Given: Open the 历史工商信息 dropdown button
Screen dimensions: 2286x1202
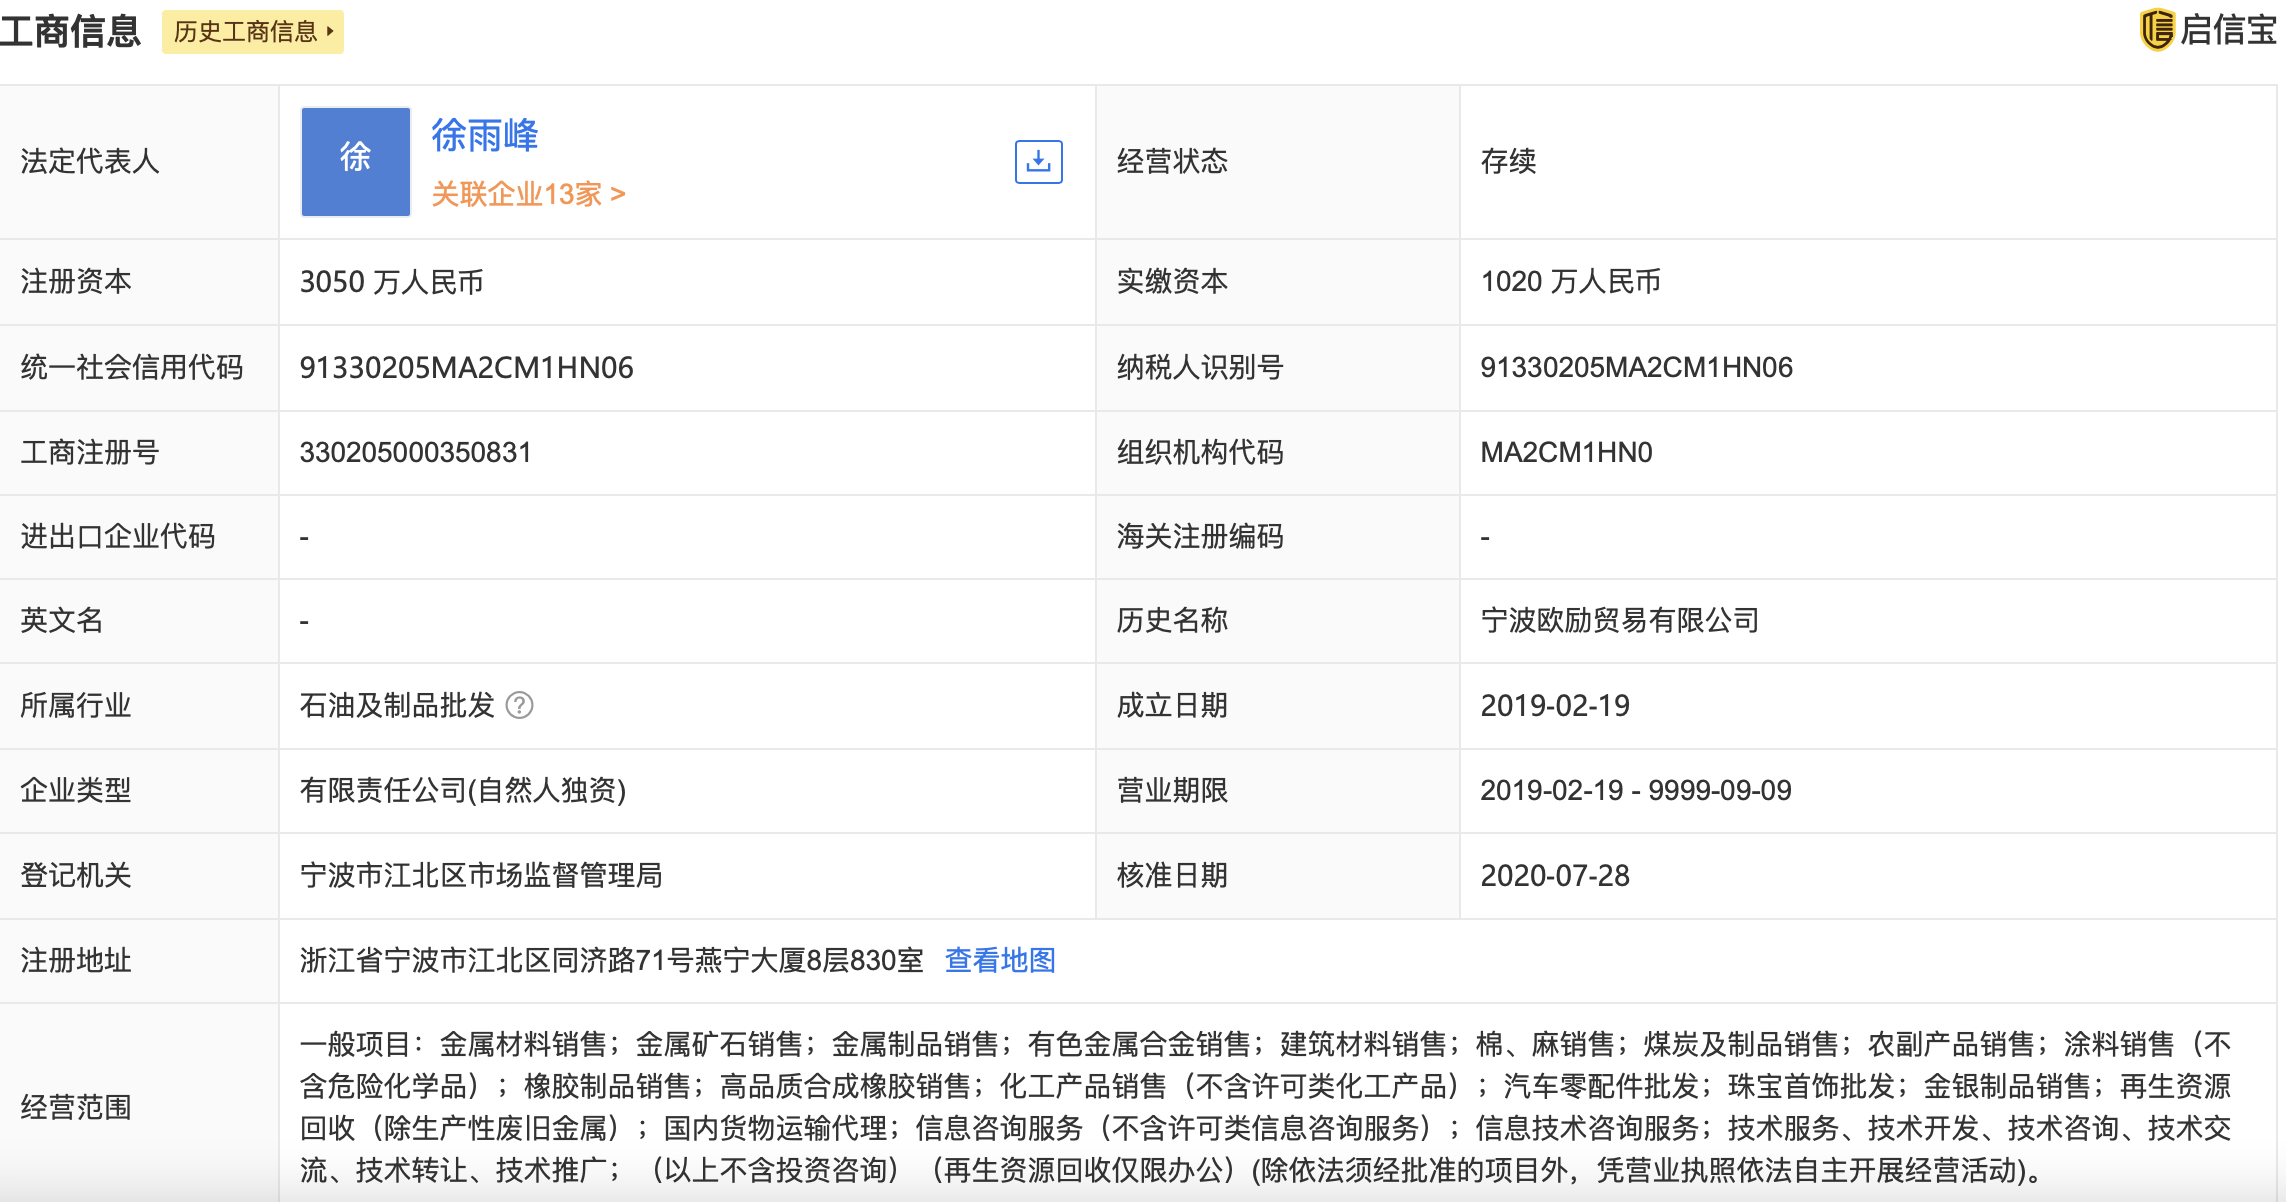Looking at the screenshot, I should click(x=252, y=32).
